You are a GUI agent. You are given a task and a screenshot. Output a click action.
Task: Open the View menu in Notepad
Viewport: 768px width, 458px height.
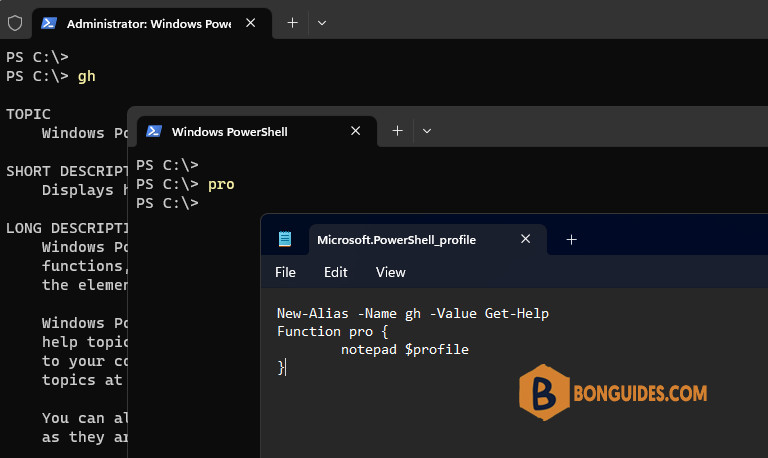coord(390,272)
